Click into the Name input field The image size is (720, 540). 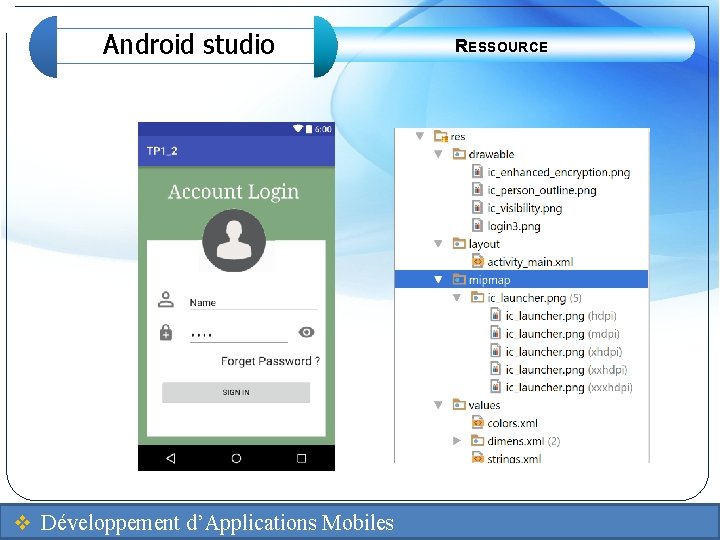253,303
